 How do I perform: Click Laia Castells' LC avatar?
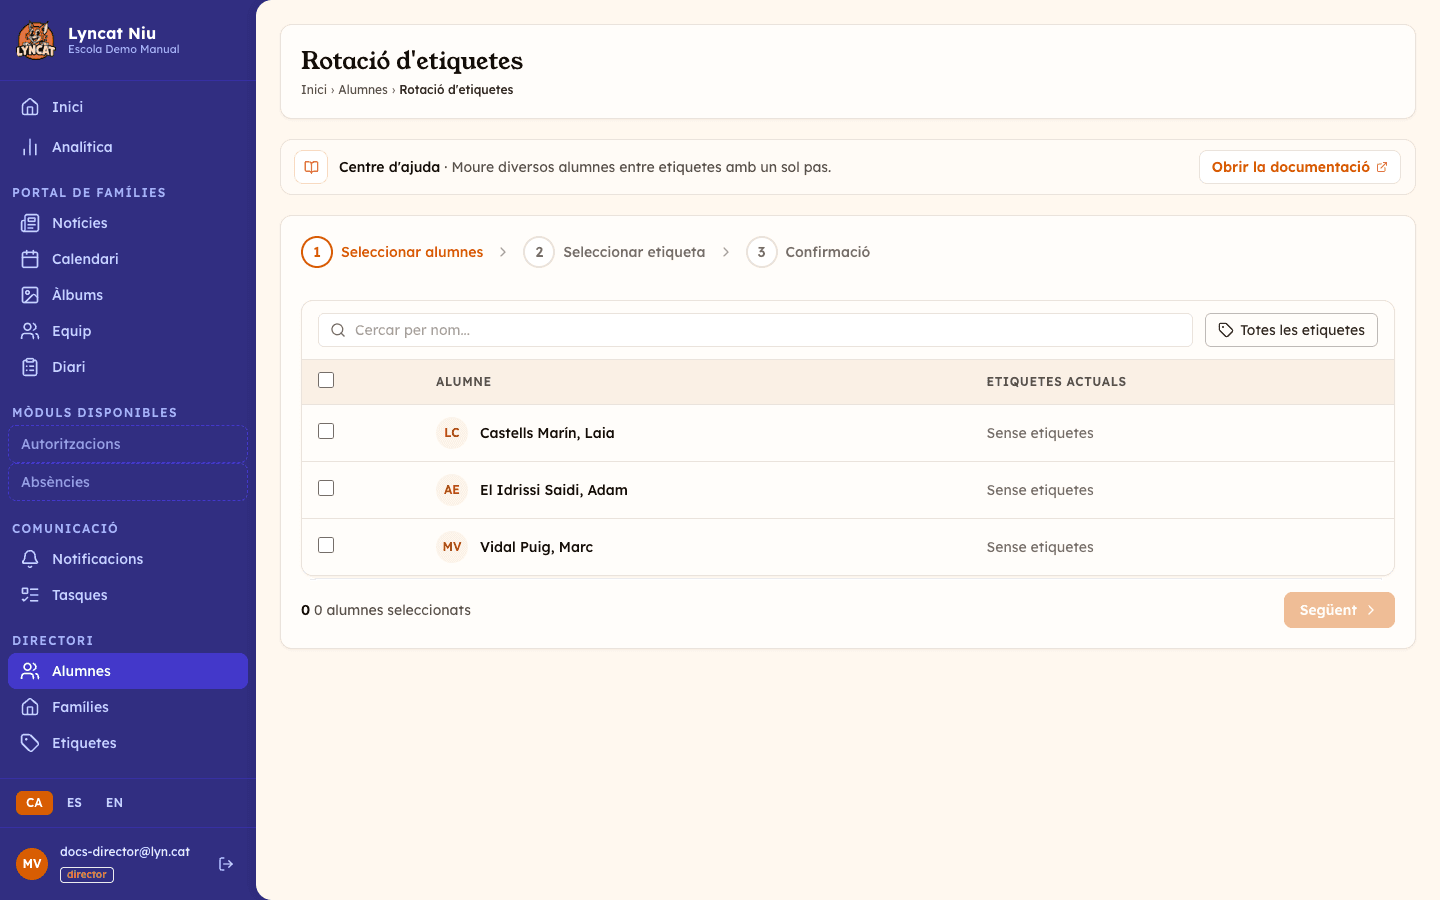(x=452, y=433)
